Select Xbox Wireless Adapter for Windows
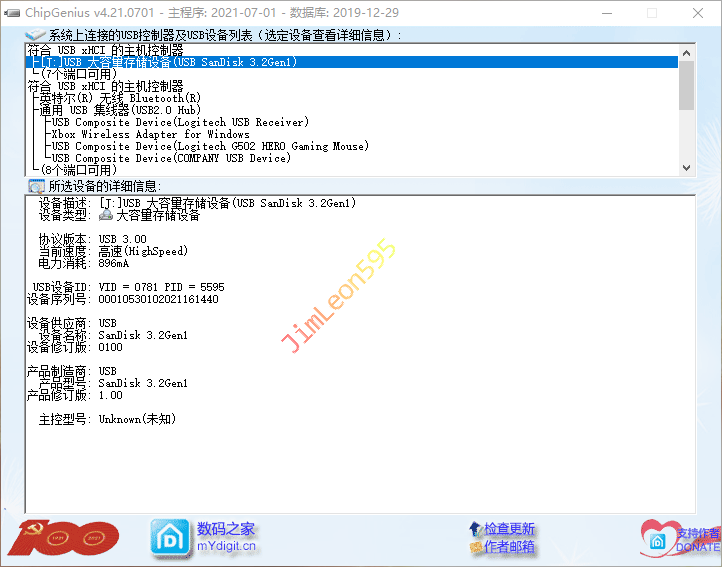This screenshot has width=722, height=567. 150,134
